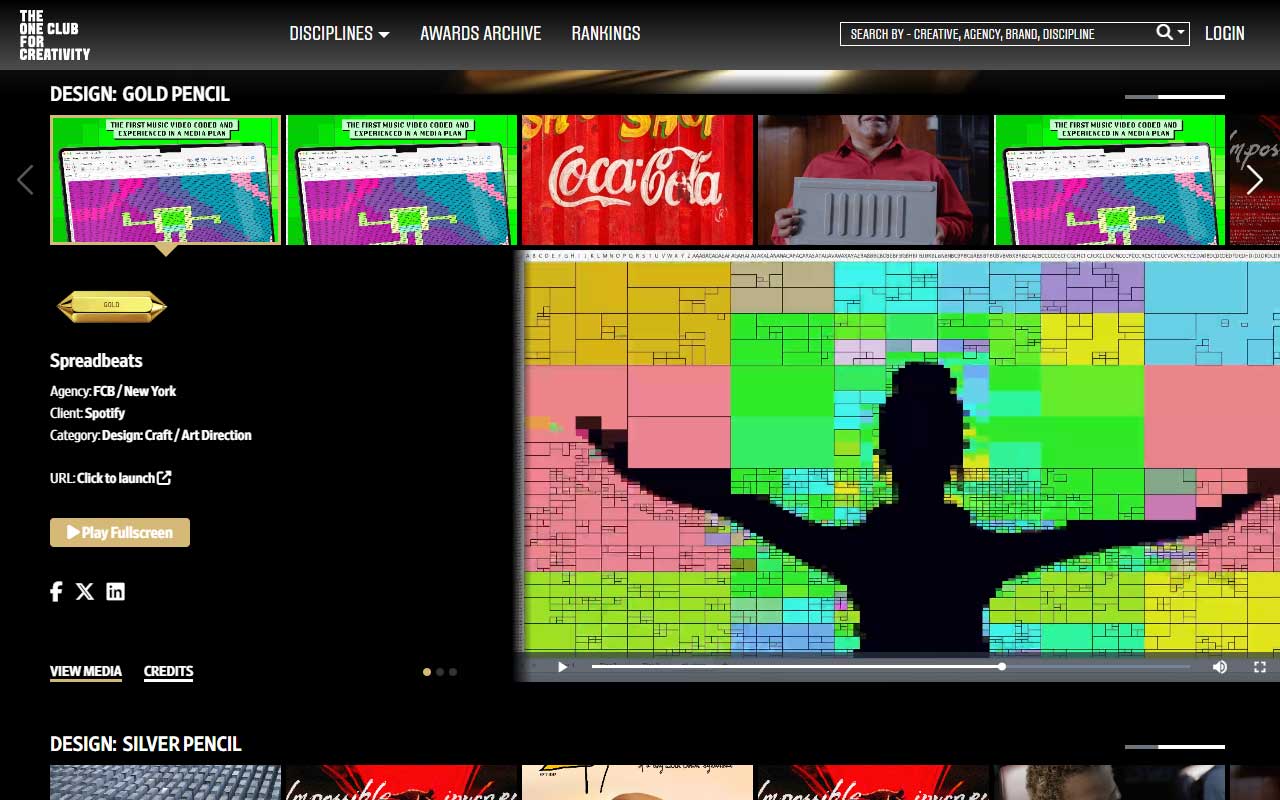This screenshot has height=800, width=1280.
Task: Share Spreadbeats on Facebook
Action: tap(56, 591)
